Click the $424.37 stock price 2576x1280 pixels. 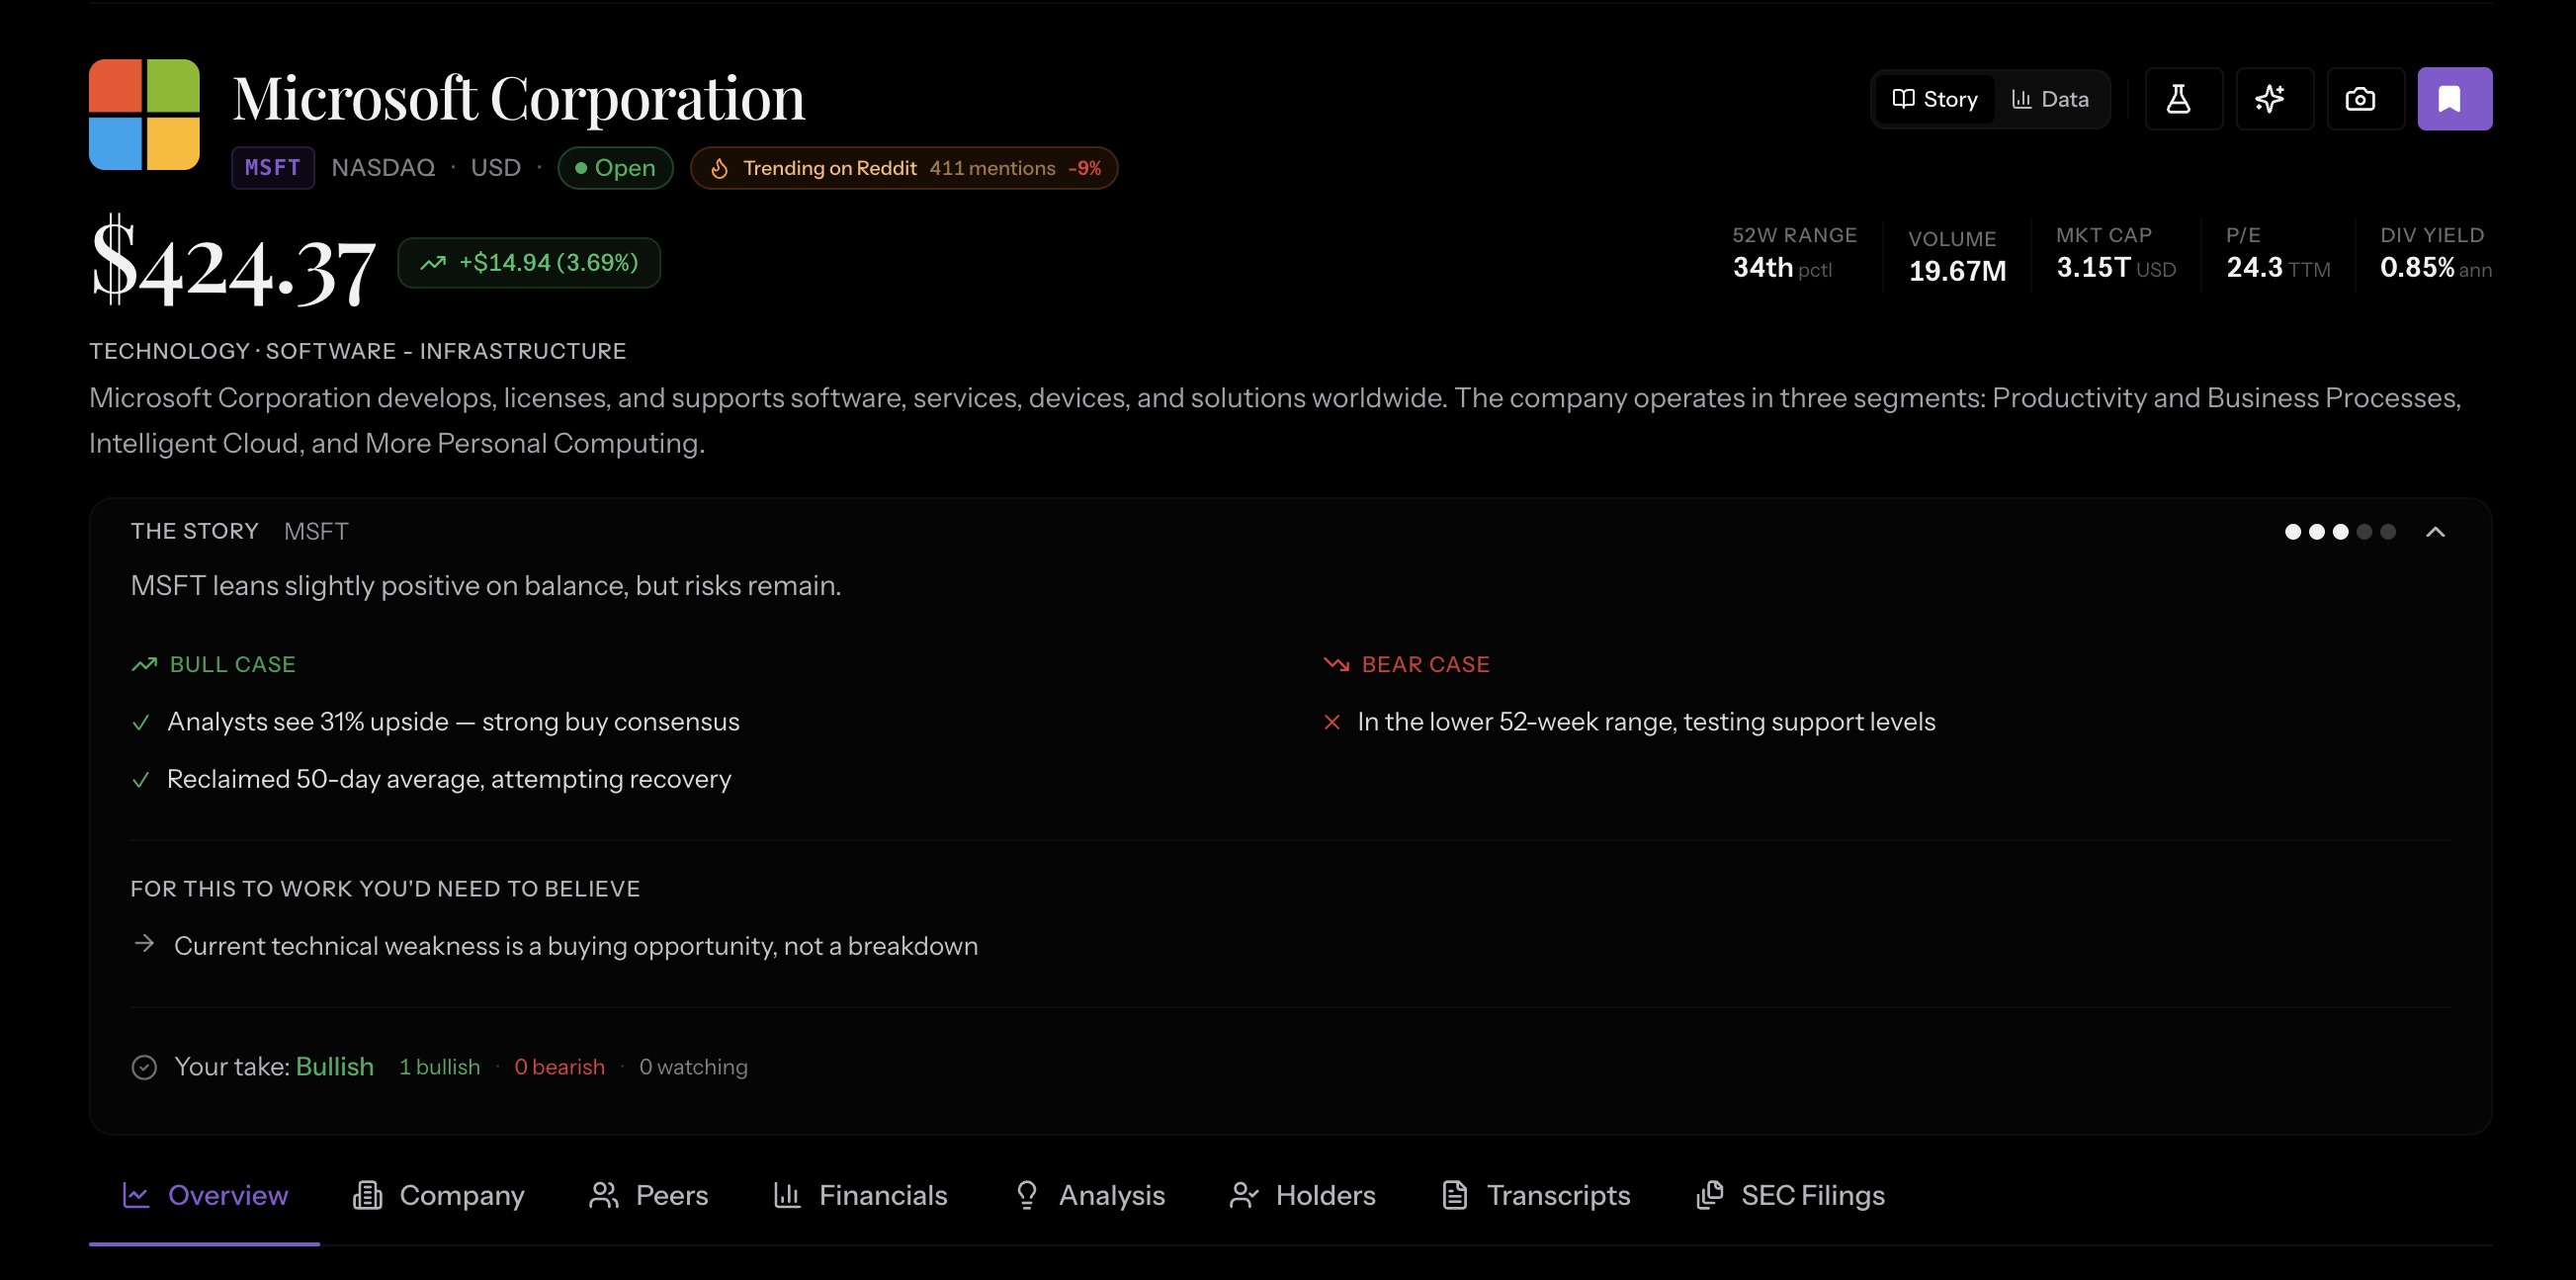(233, 262)
